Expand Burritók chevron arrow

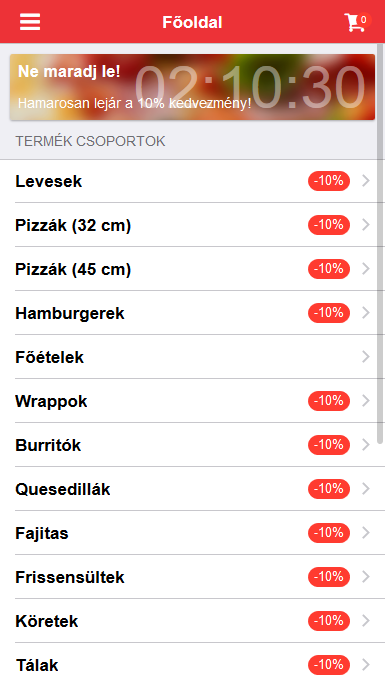(x=366, y=445)
